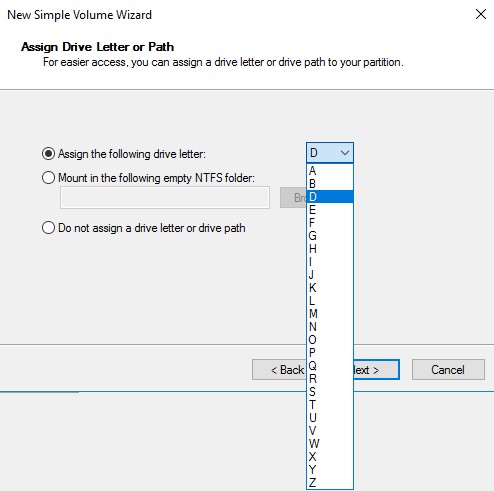Choose drive letter G from dropdown list

coord(330,236)
